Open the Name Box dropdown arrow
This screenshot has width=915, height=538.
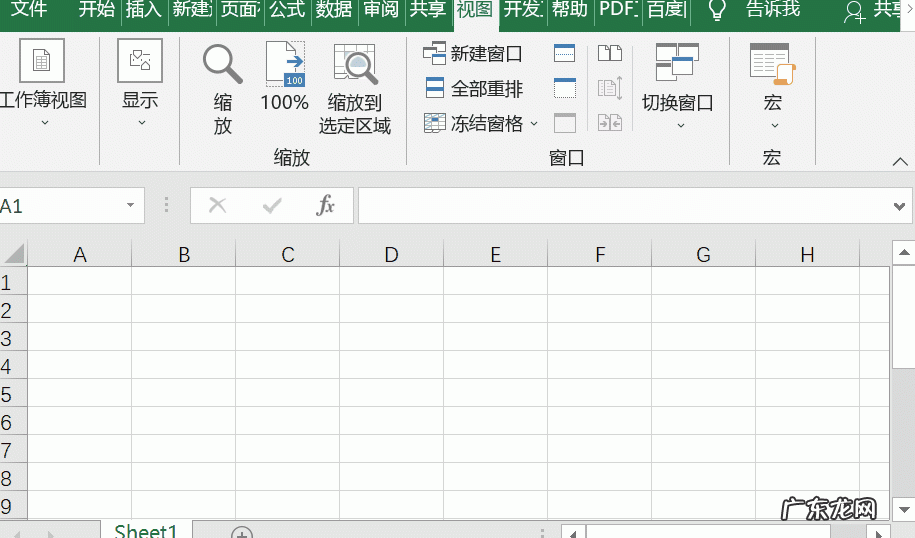click(x=130, y=206)
